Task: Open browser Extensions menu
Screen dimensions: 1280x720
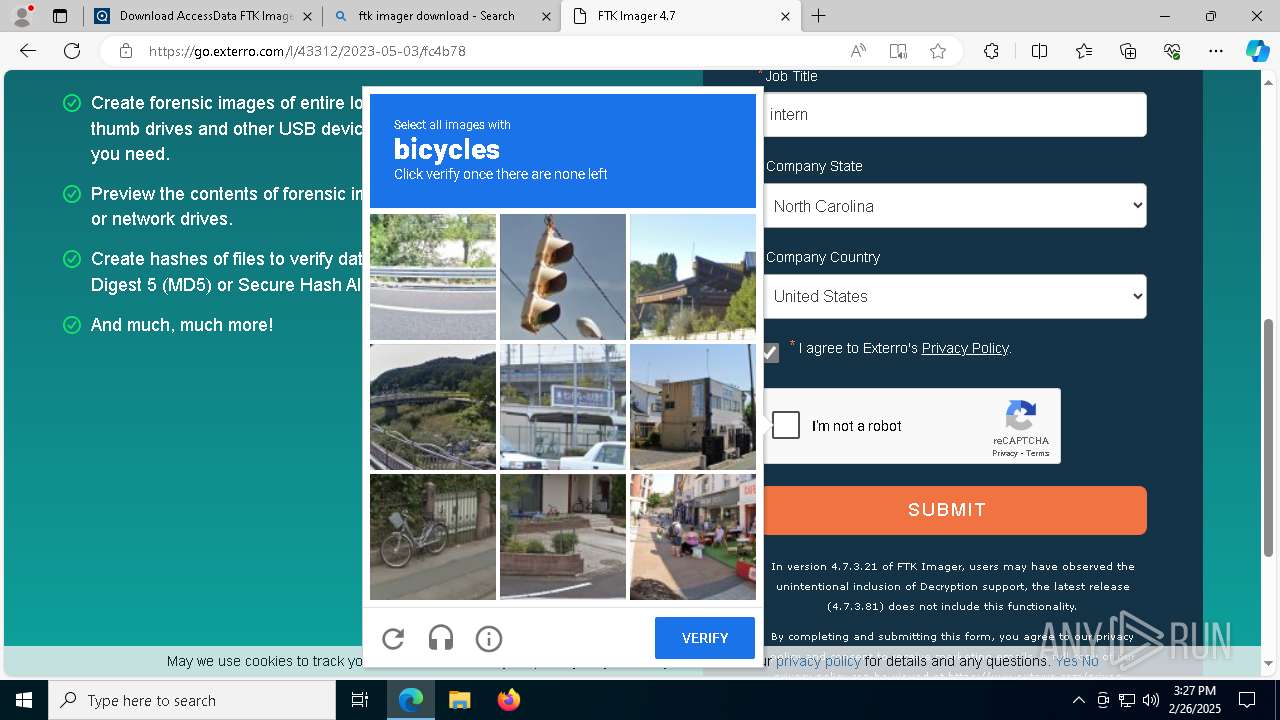Action: point(991,51)
